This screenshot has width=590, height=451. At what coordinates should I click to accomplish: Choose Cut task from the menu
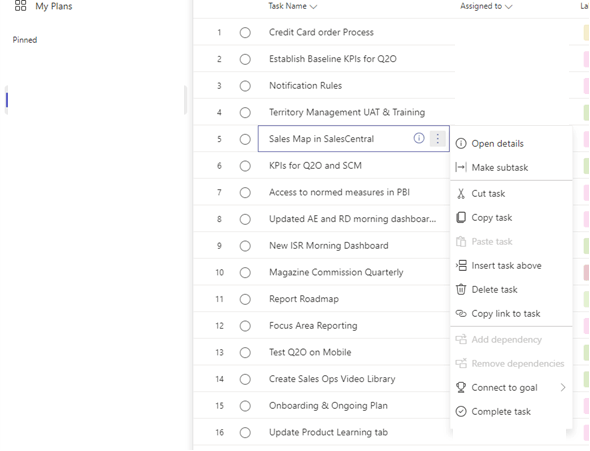(x=511, y=193)
